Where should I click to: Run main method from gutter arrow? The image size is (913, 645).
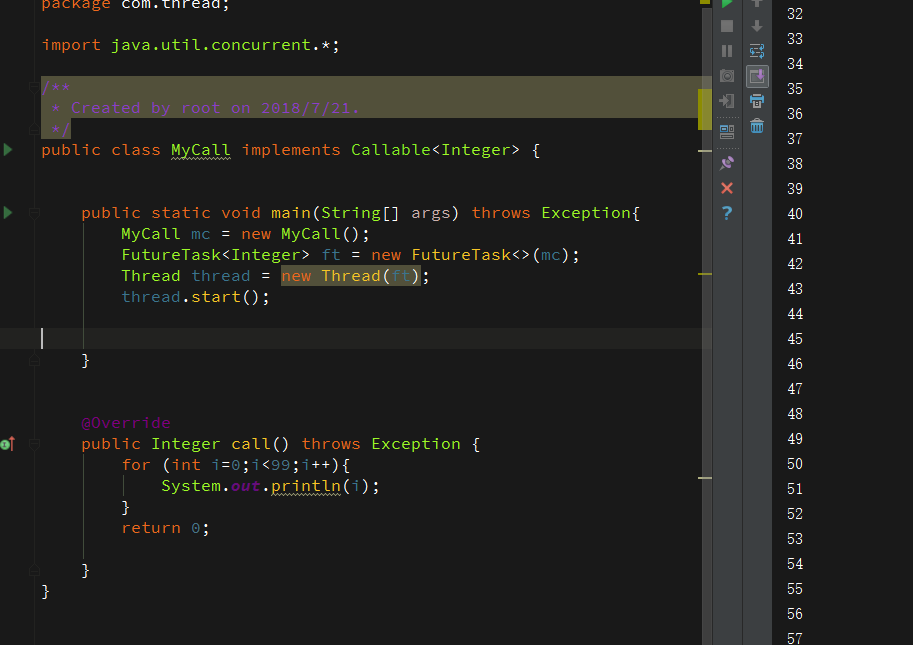pyautogui.click(x=8, y=212)
